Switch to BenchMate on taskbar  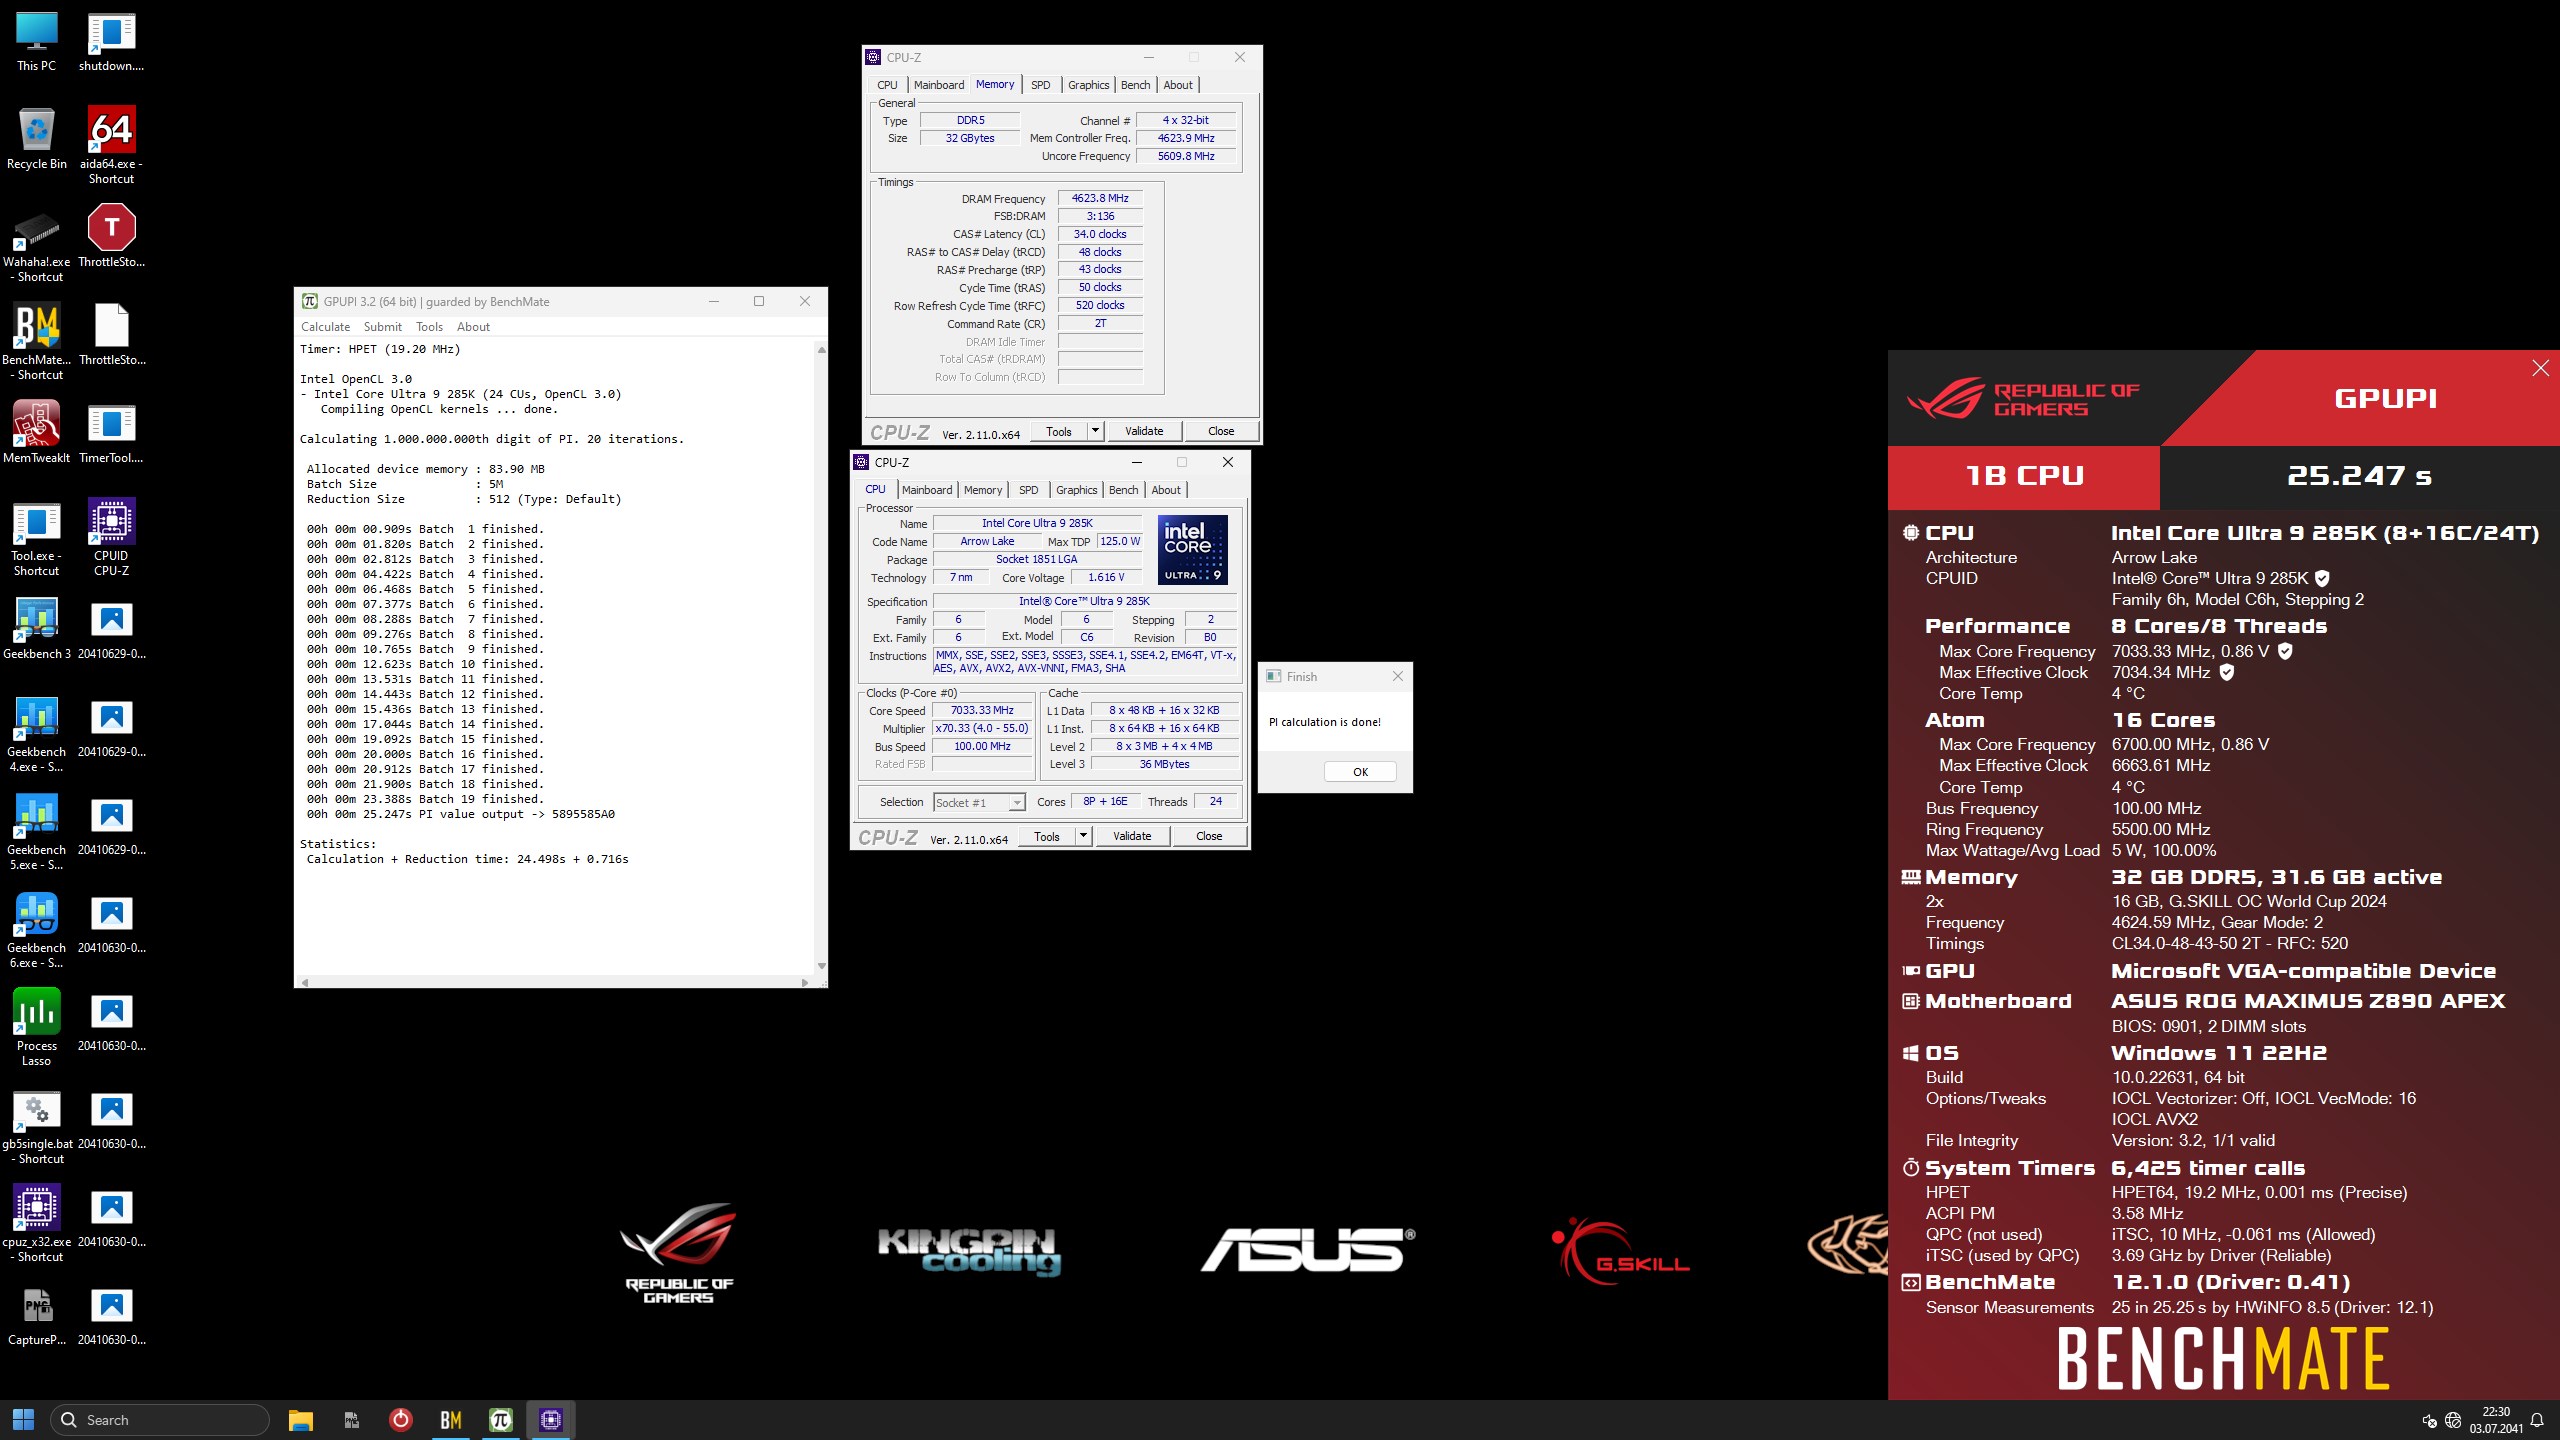pos(451,1419)
